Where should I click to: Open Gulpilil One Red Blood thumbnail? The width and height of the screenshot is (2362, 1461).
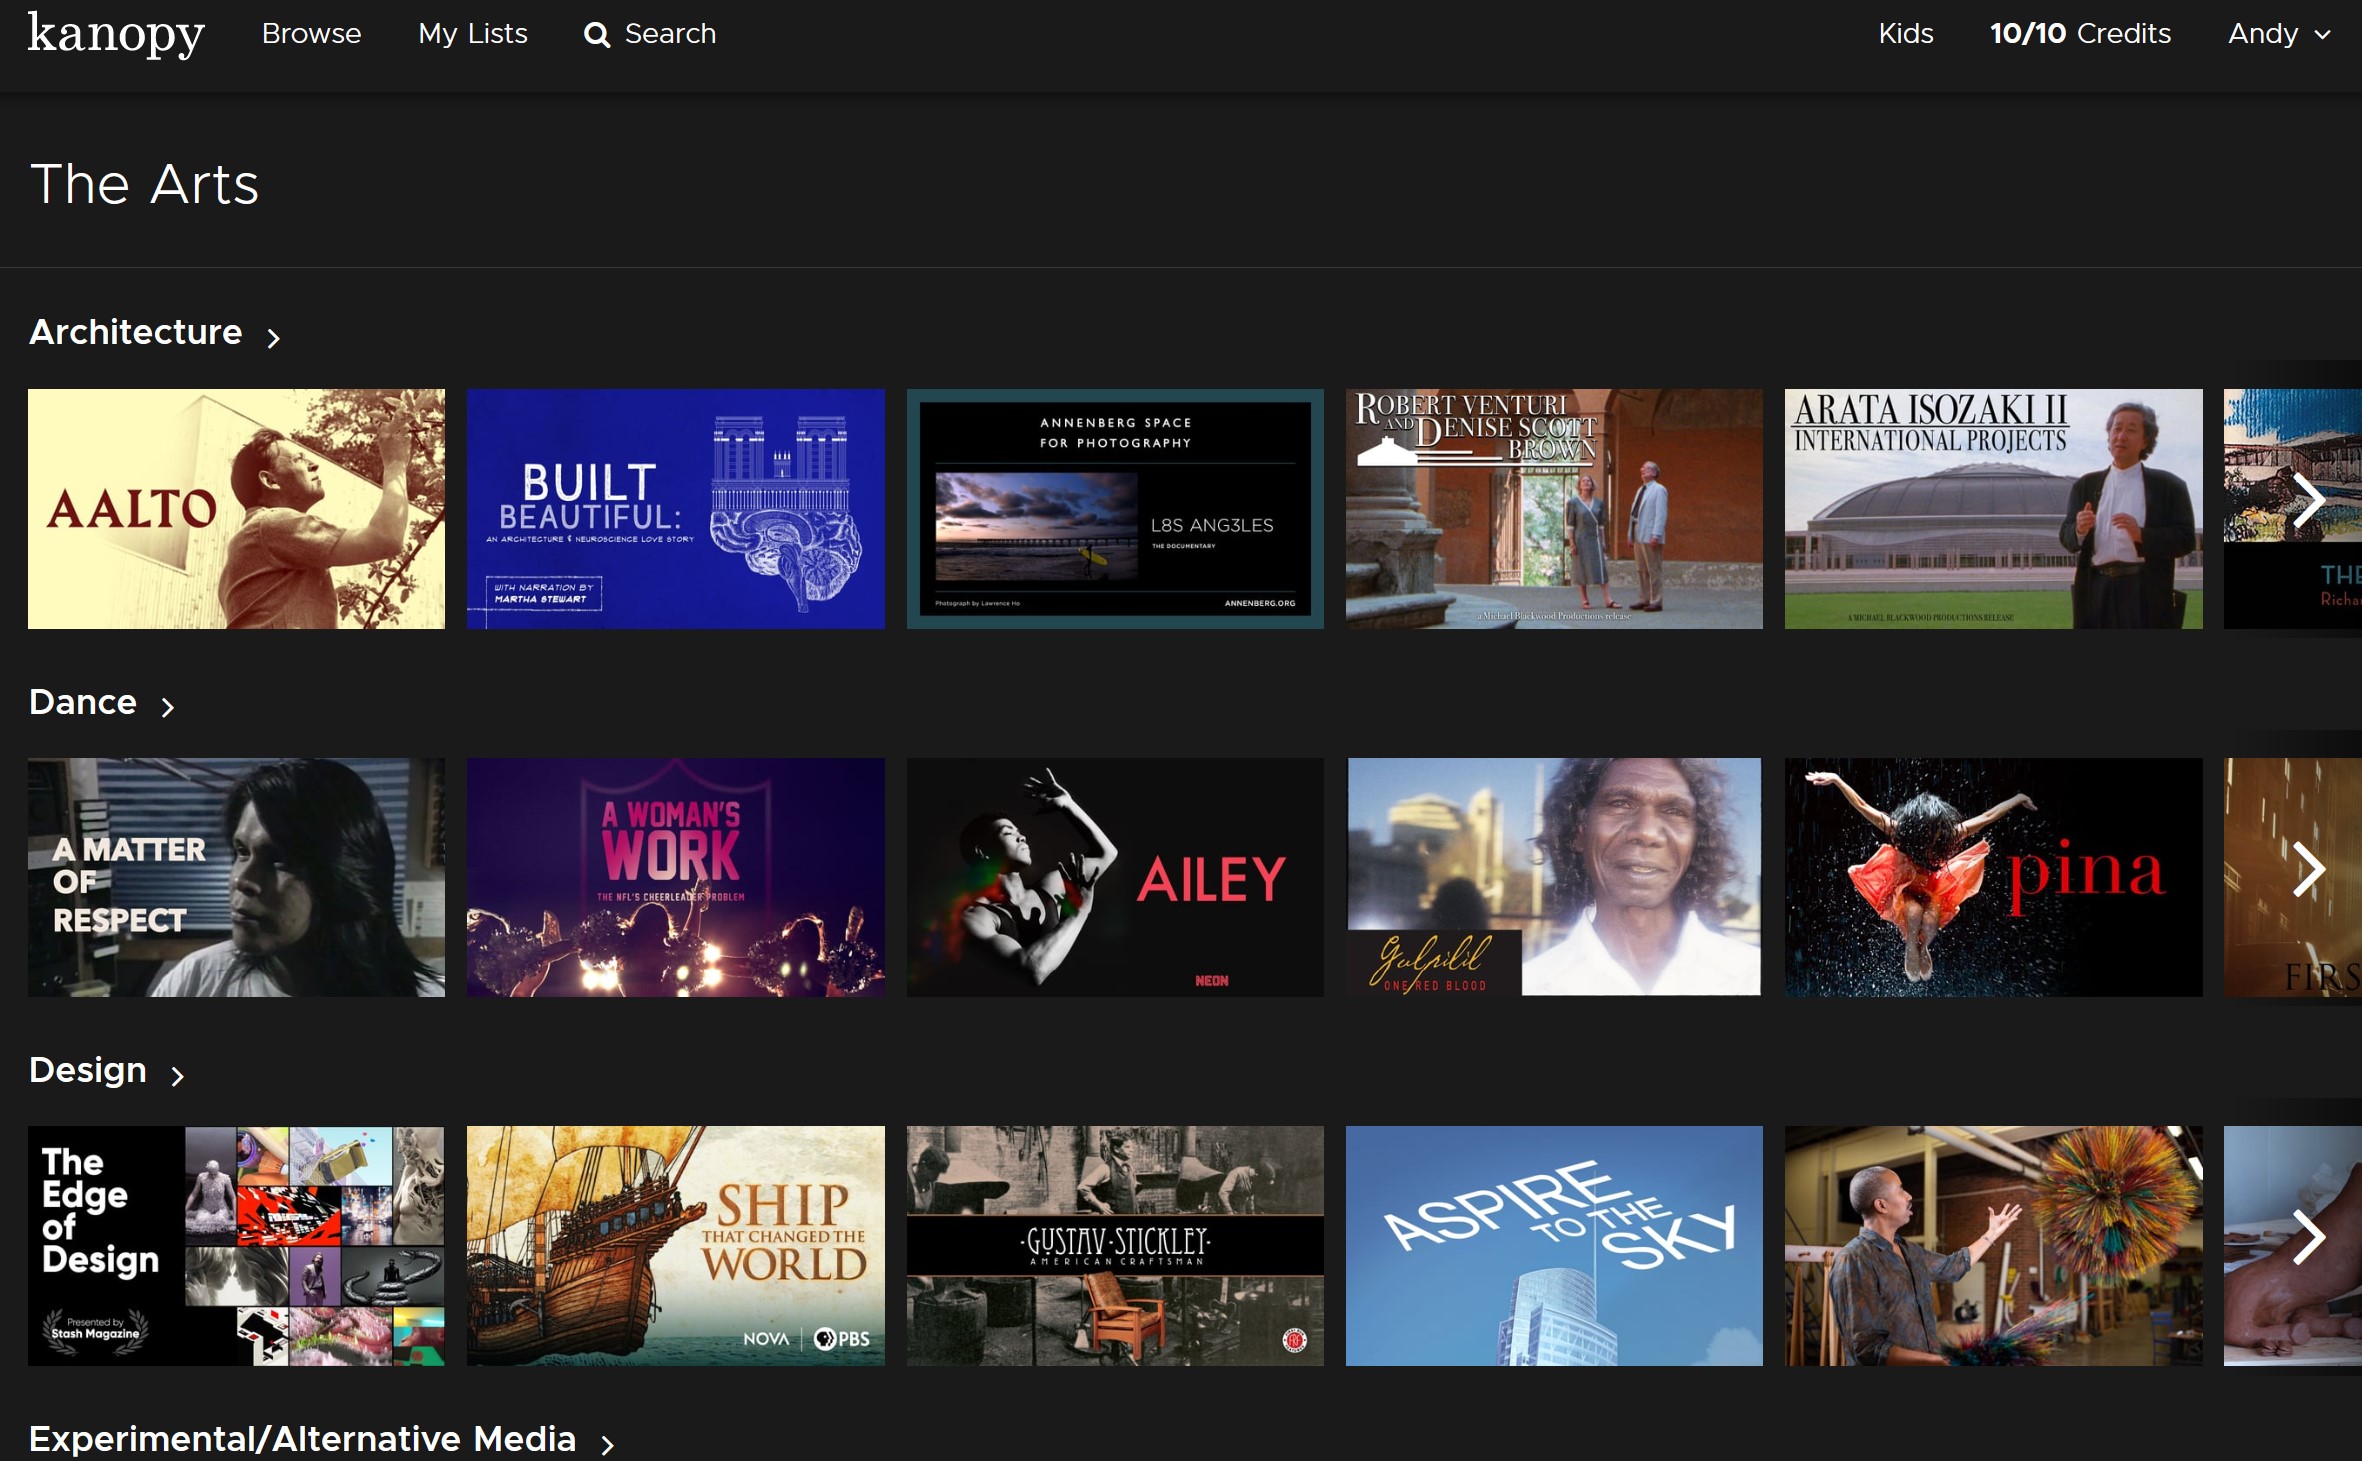click(x=1554, y=877)
